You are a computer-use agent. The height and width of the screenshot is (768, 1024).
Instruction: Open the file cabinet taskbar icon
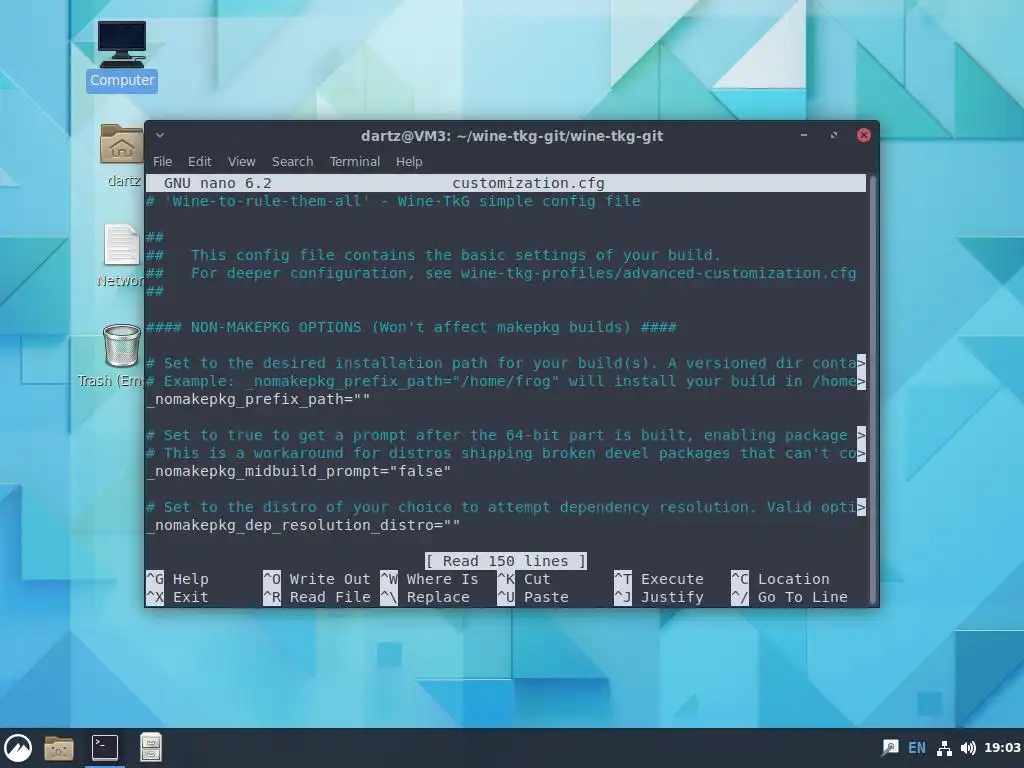pos(151,748)
